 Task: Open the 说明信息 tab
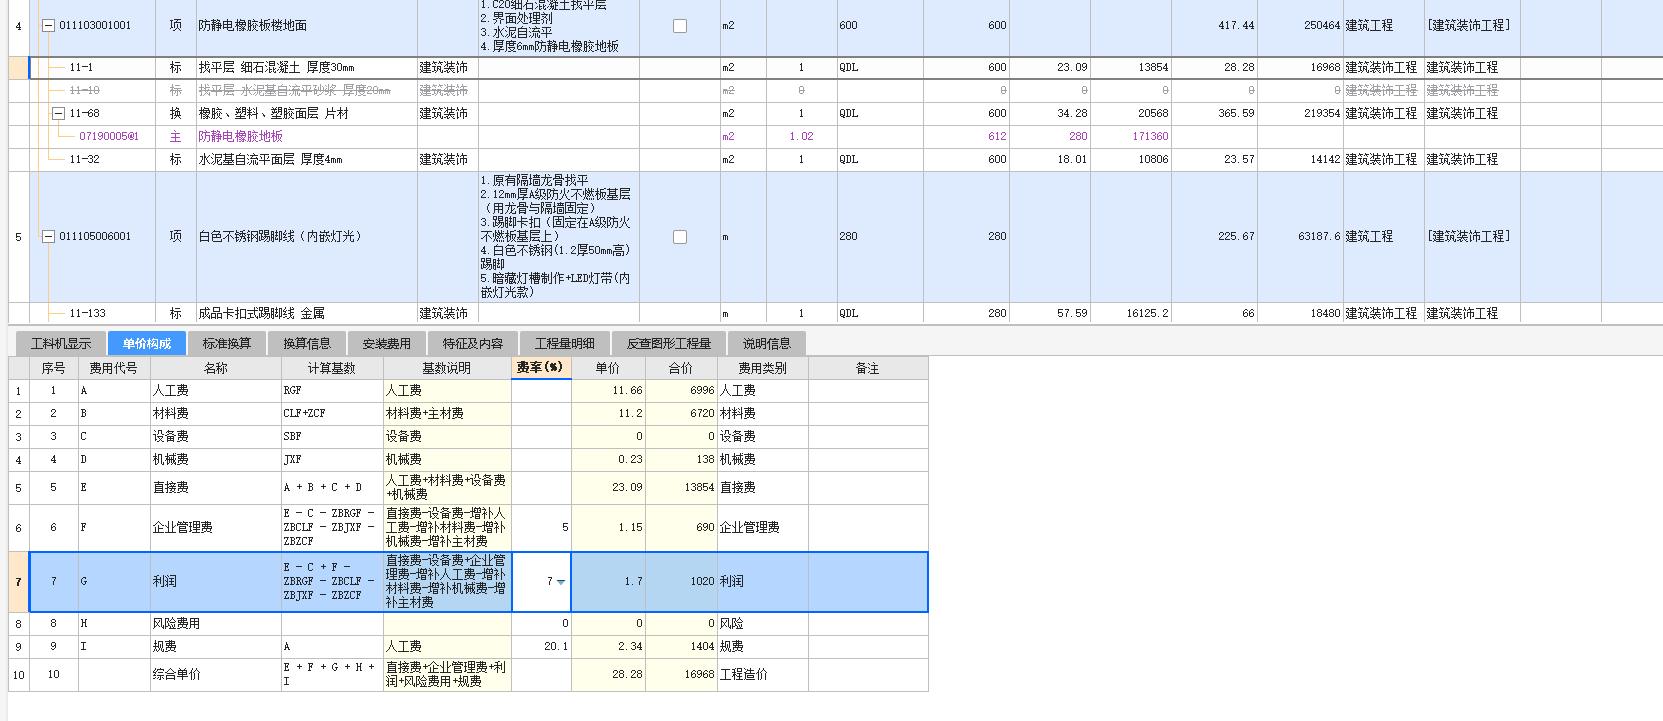(x=767, y=343)
